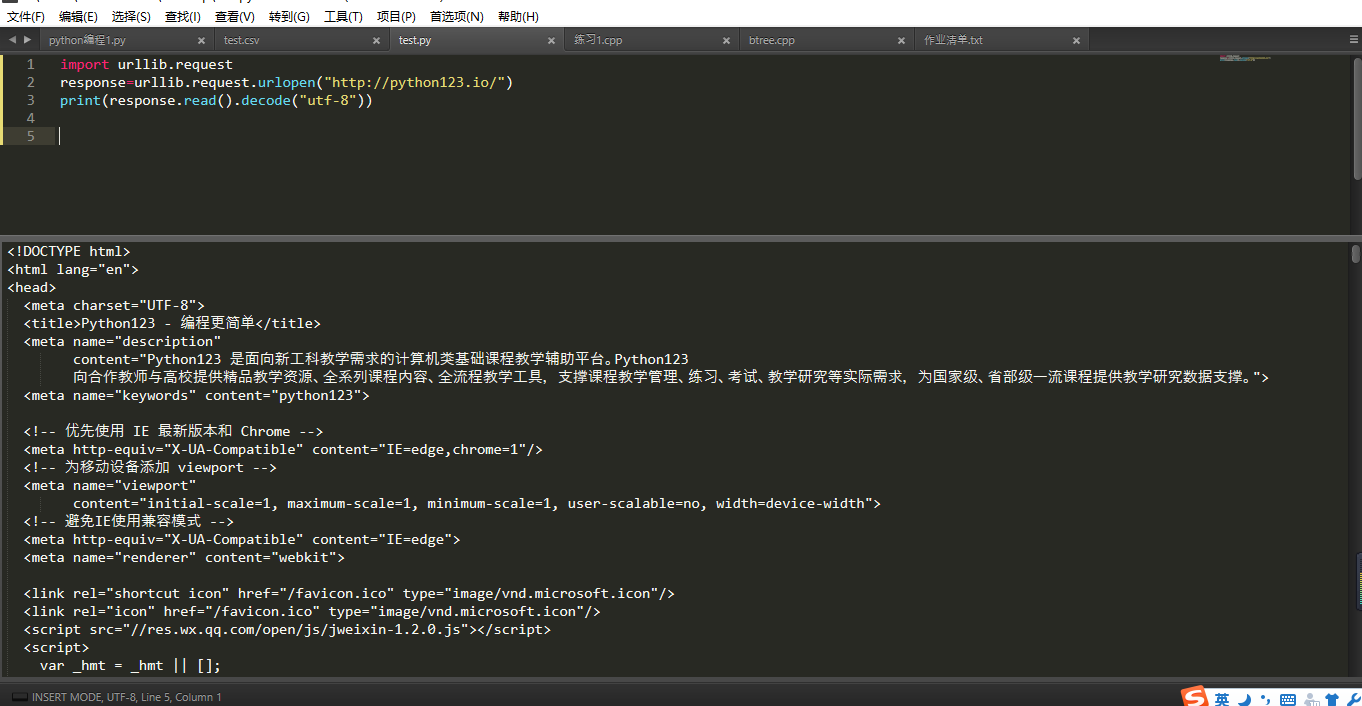The width and height of the screenshot is (1362, 706).
Task: Close the test.py tab
Action: 551,41
